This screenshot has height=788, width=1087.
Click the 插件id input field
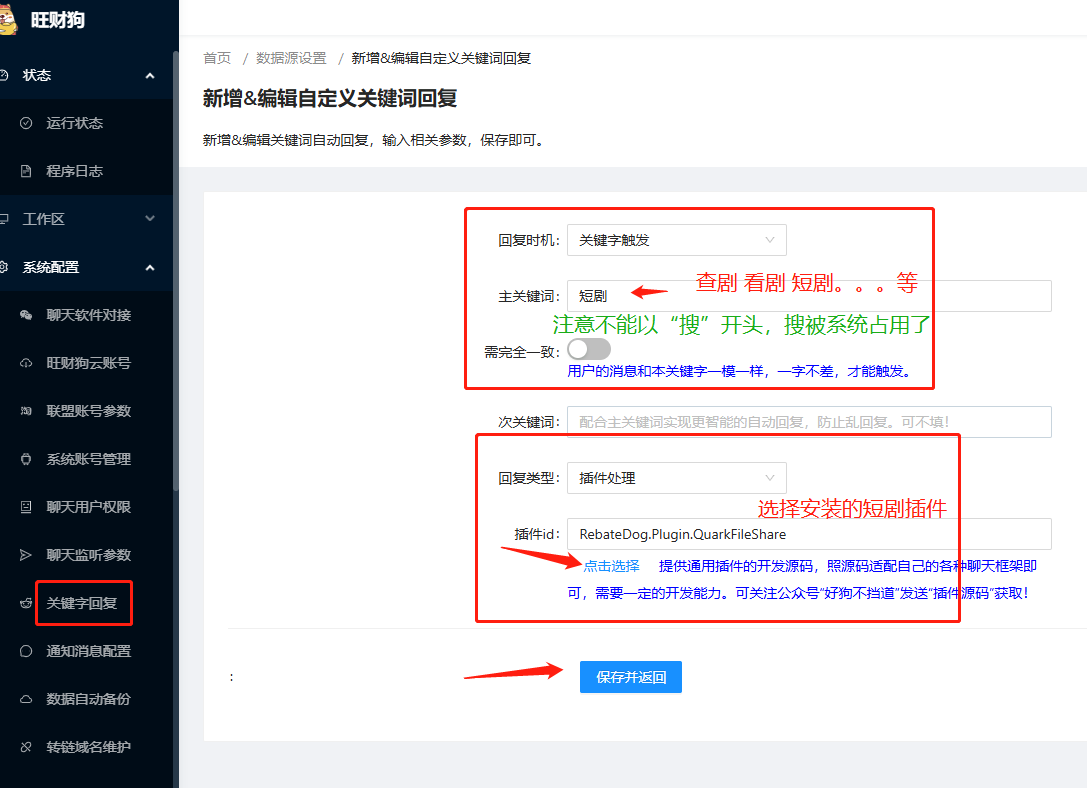(808, 534)
